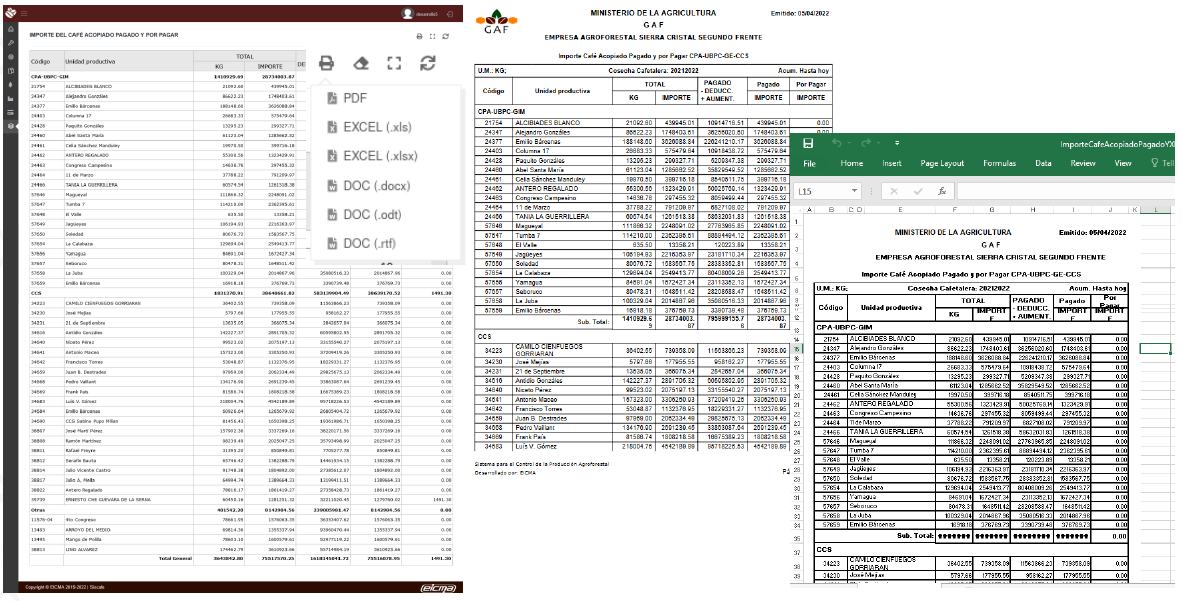
Task: Export report as PDF
Action: coord(355,98)
